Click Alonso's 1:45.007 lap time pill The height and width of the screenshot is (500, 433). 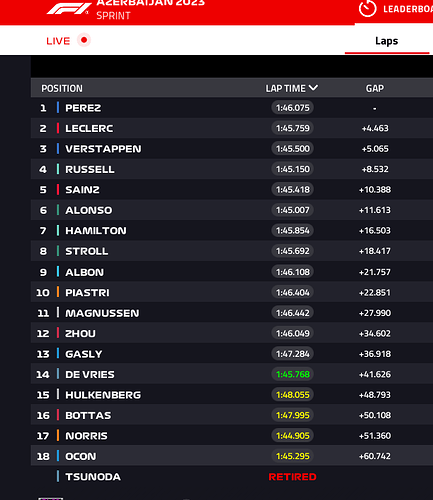[293, 210]
